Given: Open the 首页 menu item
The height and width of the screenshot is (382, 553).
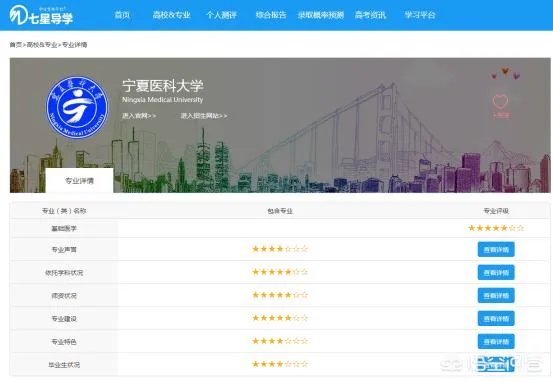Looking at the screenshot, I should pos(122,15).
